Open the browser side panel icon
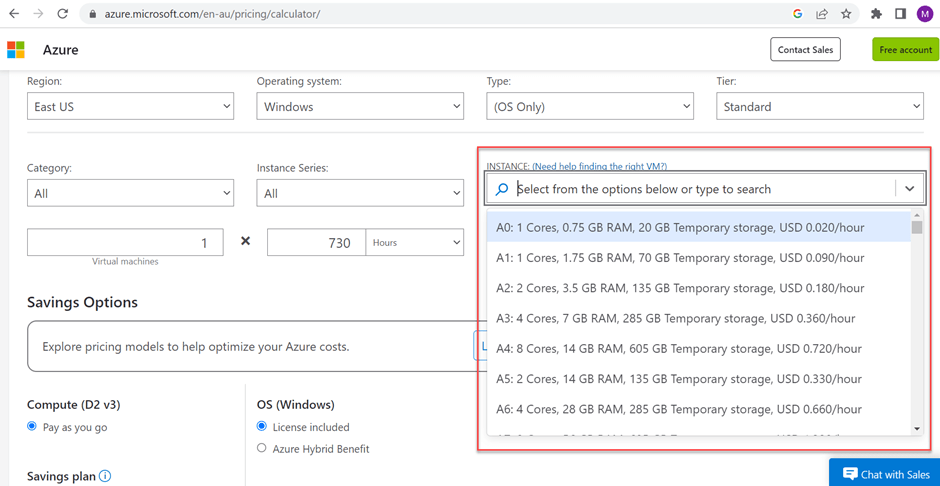 (x=900, y=14)
